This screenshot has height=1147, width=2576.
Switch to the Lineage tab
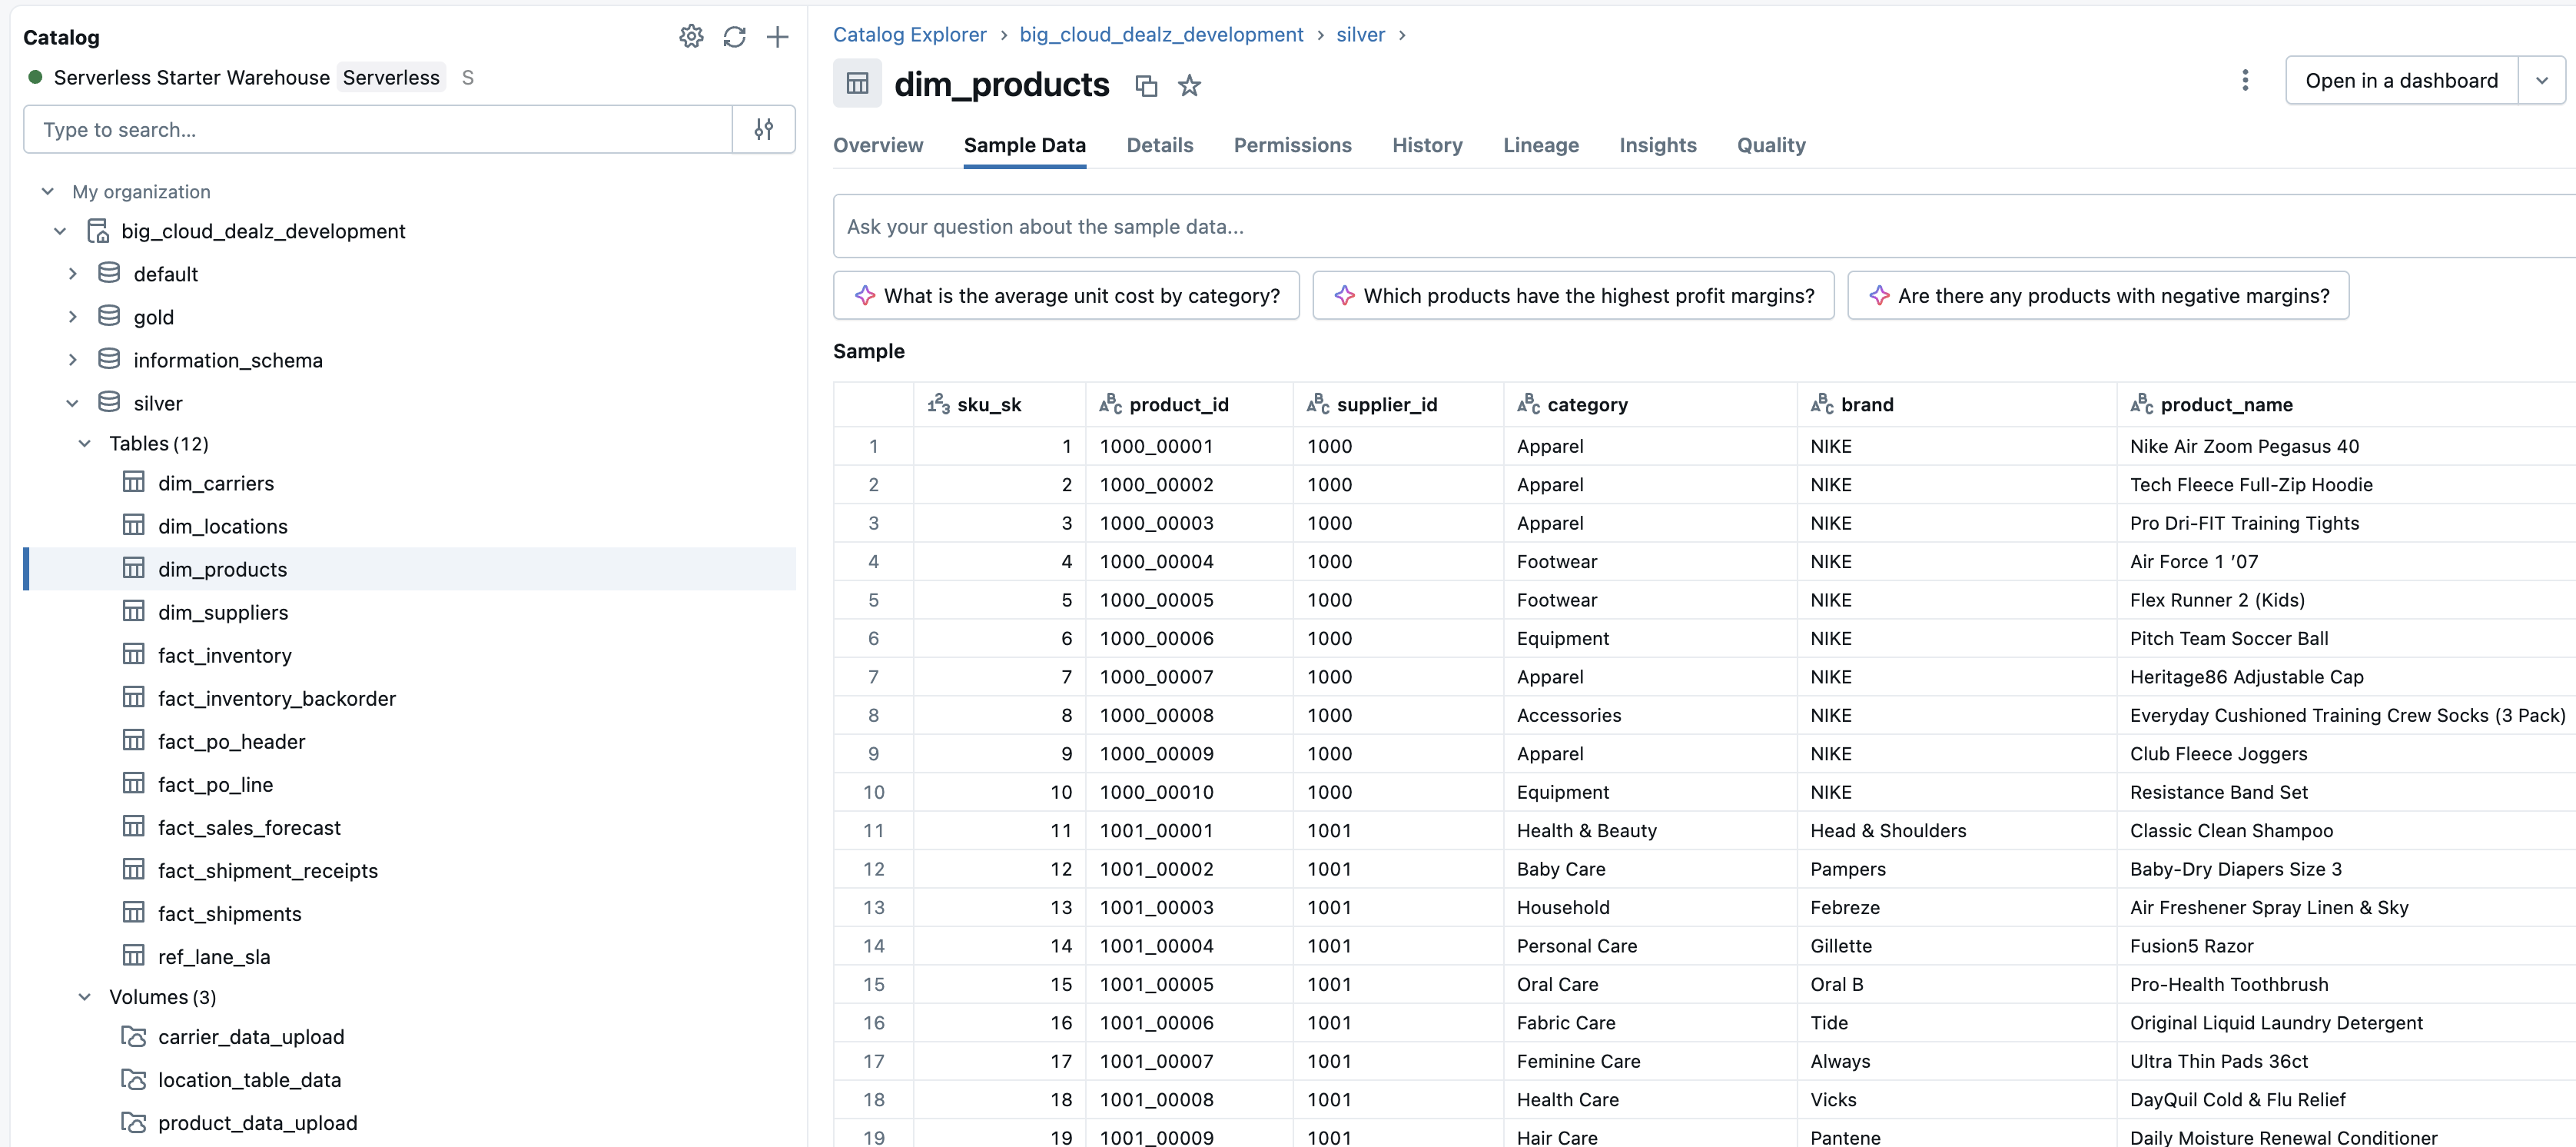tap(1540, 145)
